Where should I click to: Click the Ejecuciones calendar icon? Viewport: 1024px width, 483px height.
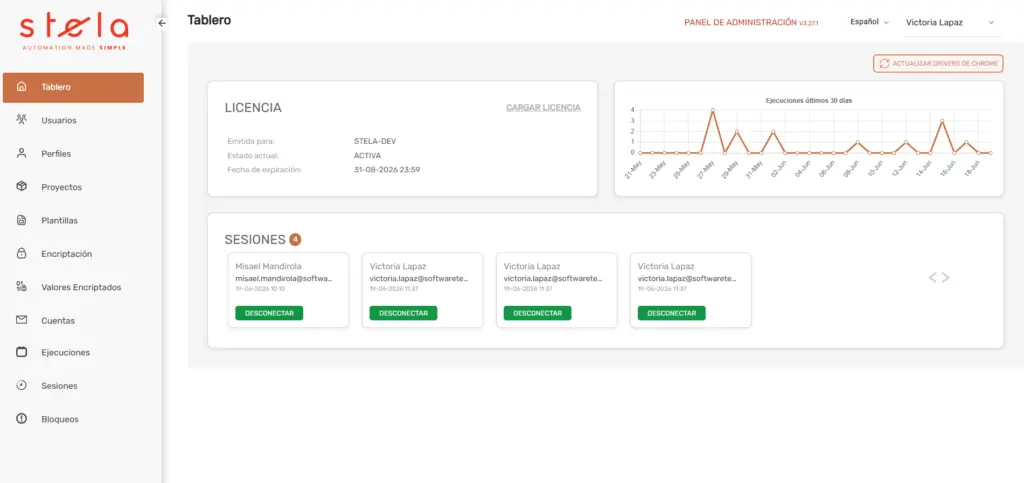22,352
